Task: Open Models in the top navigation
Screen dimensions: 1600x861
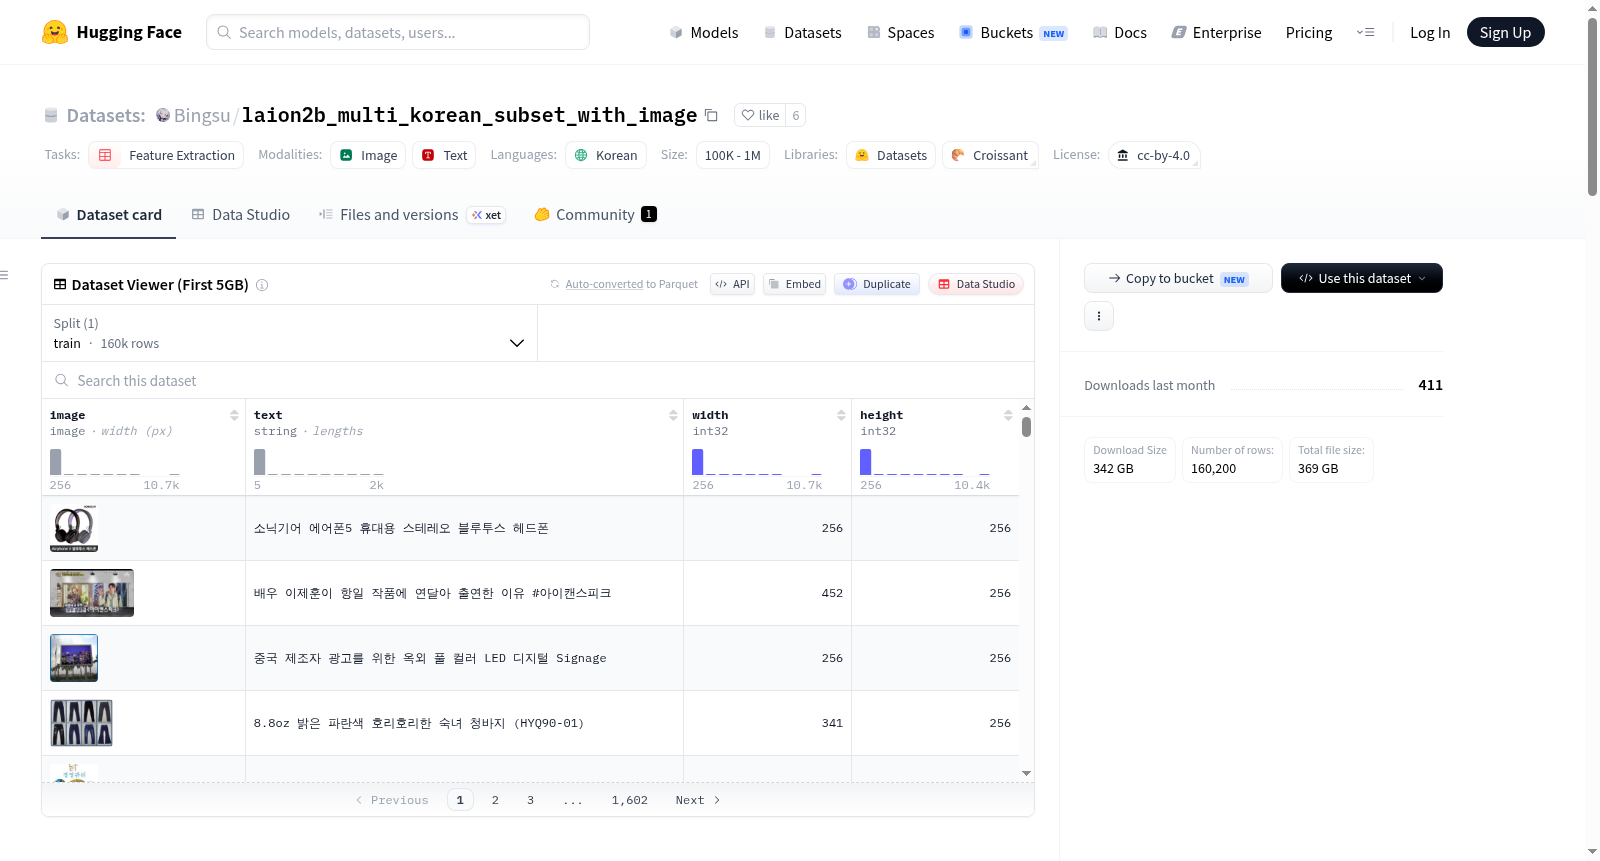Action: click(x=704, y=32)
